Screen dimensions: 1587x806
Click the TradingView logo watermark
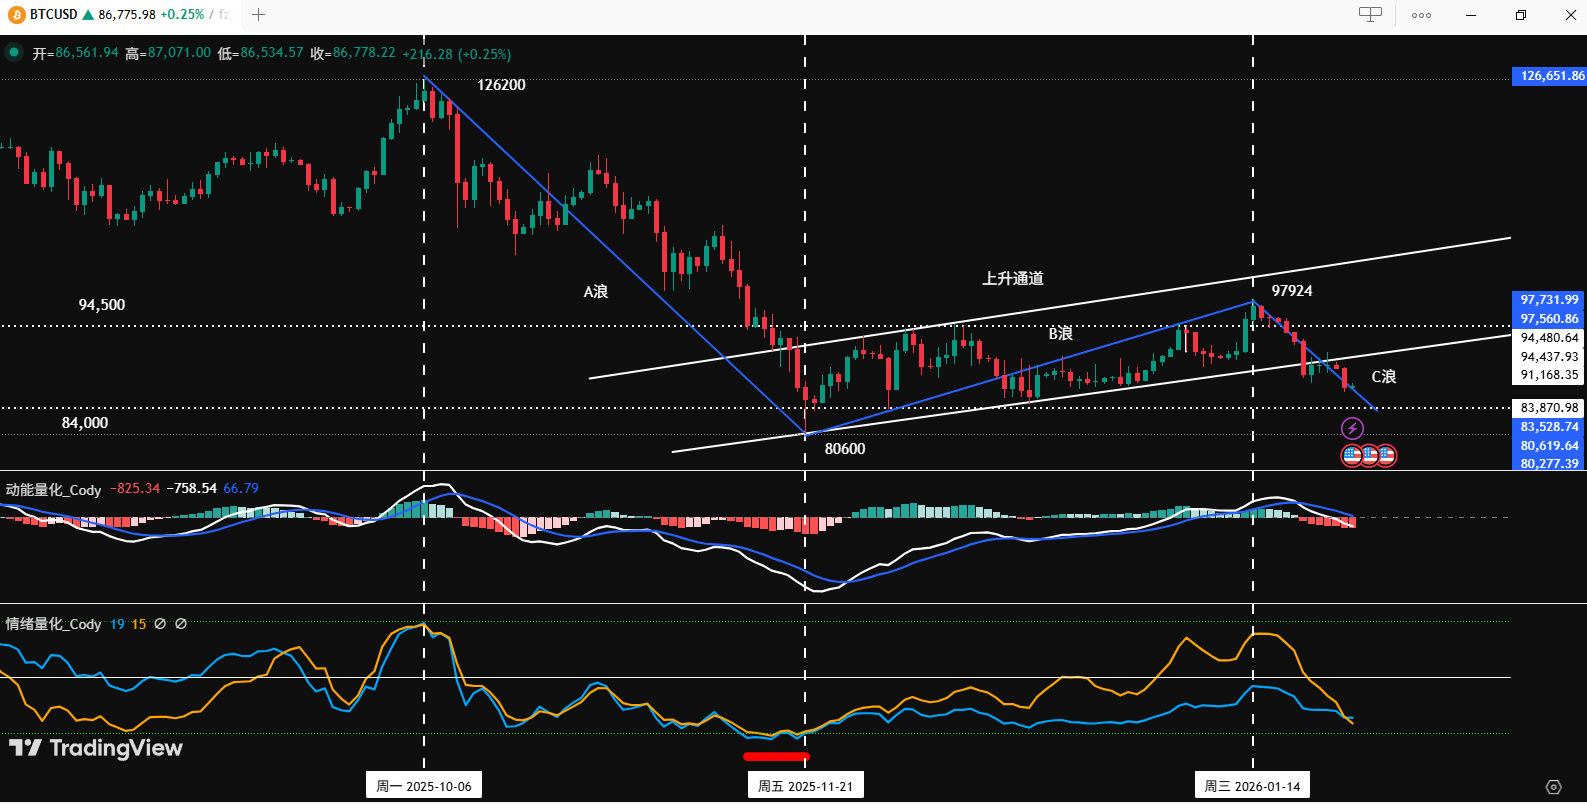[x=96, y=748]
